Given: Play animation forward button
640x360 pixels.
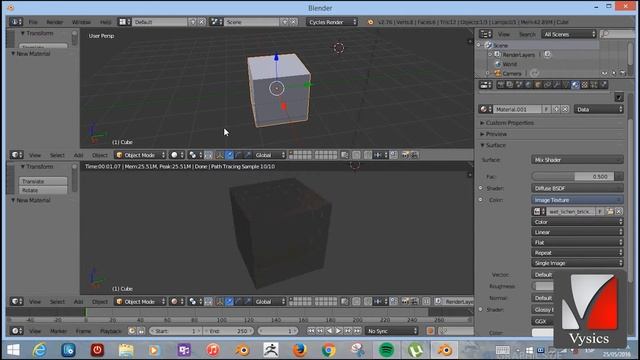Looking at the screenshot, I should [338, 331].
